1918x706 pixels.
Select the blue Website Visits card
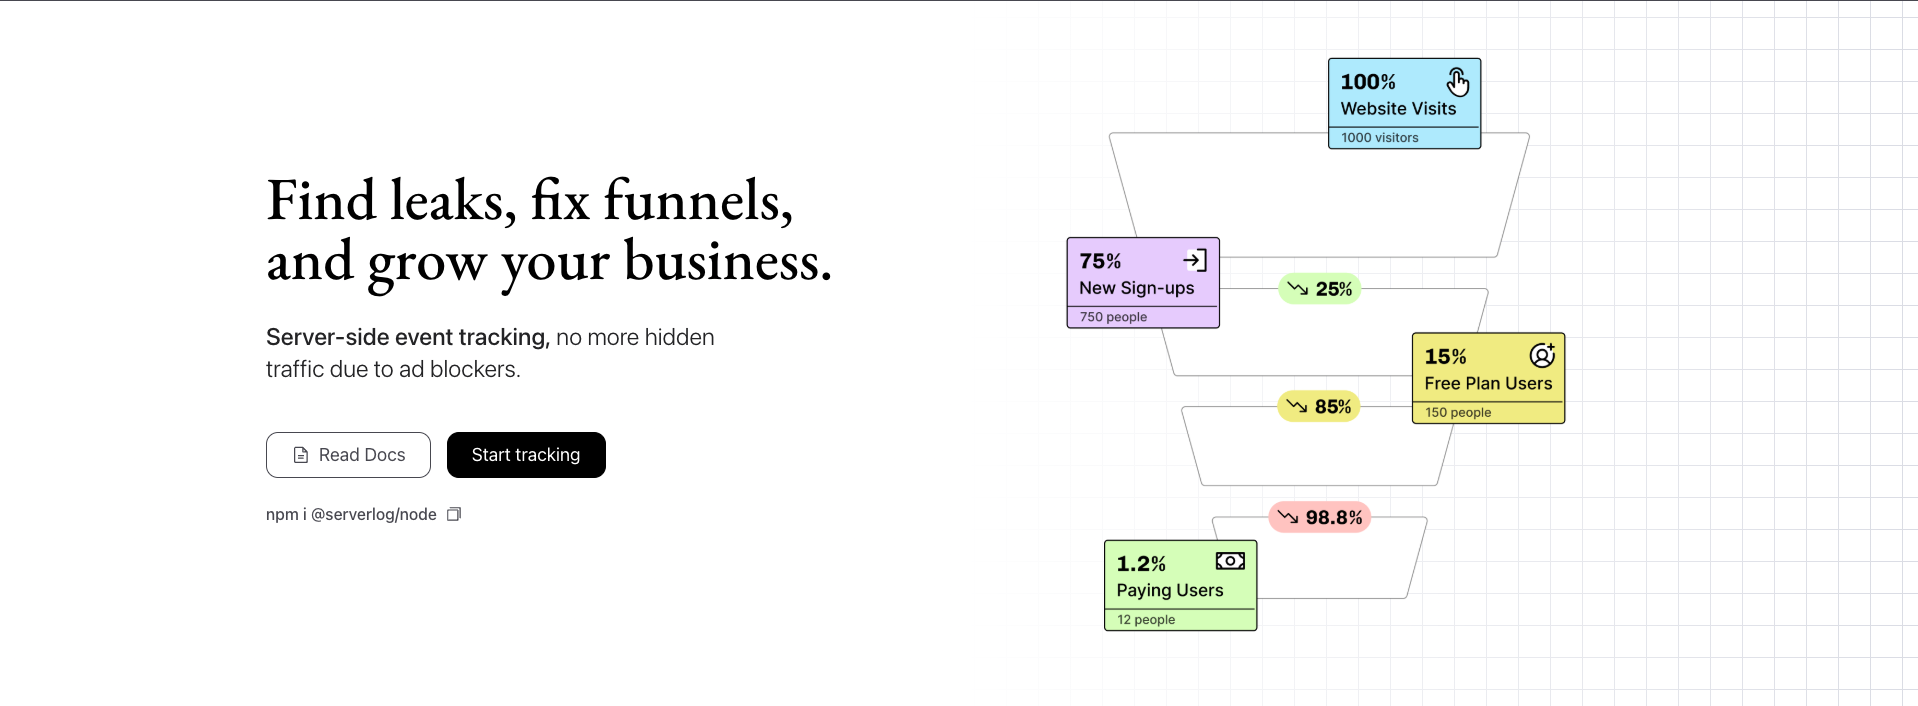1404,103
